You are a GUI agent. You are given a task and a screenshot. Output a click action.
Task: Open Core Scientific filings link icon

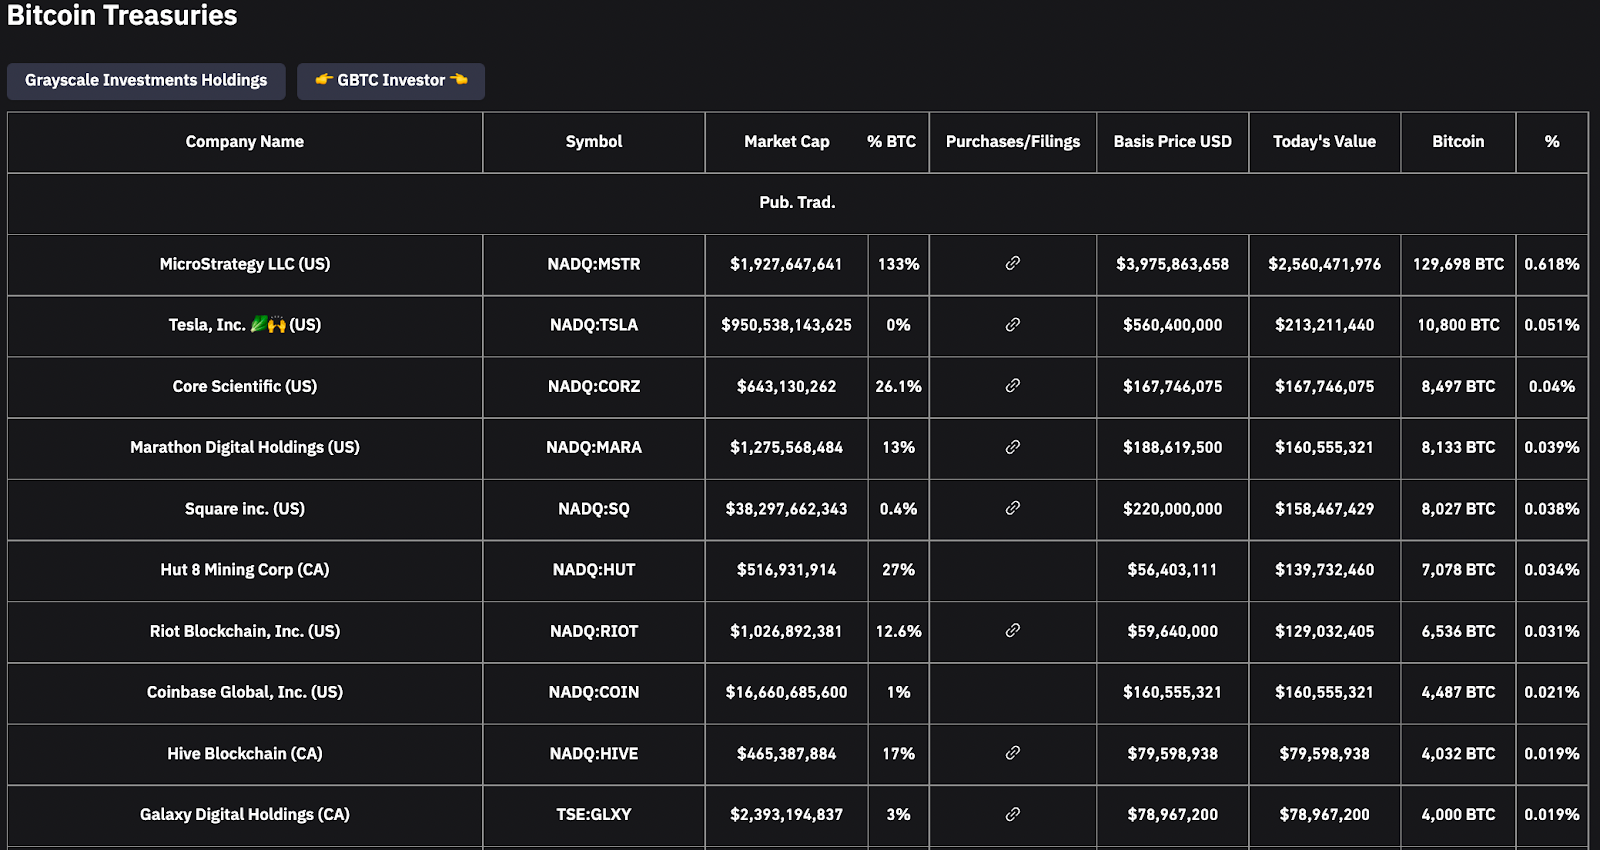[1012, 385]
